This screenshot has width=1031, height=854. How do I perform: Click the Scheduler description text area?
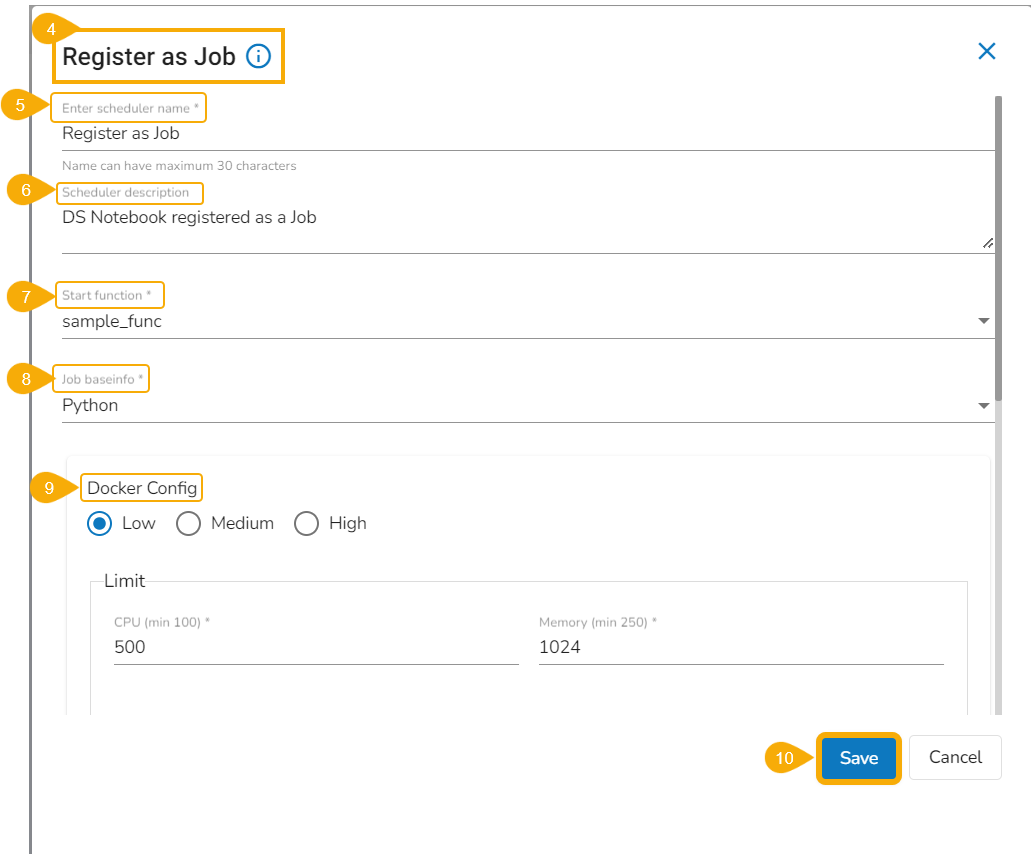coord(500,227)
